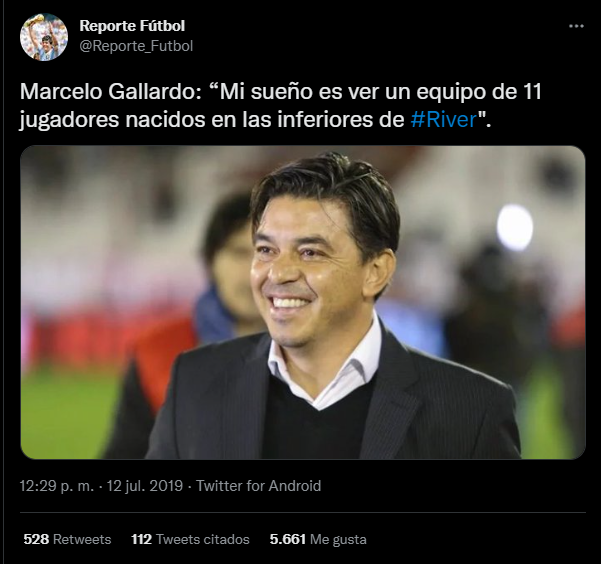
Task: Click the Me gusta label
Action: coord(338,539)
